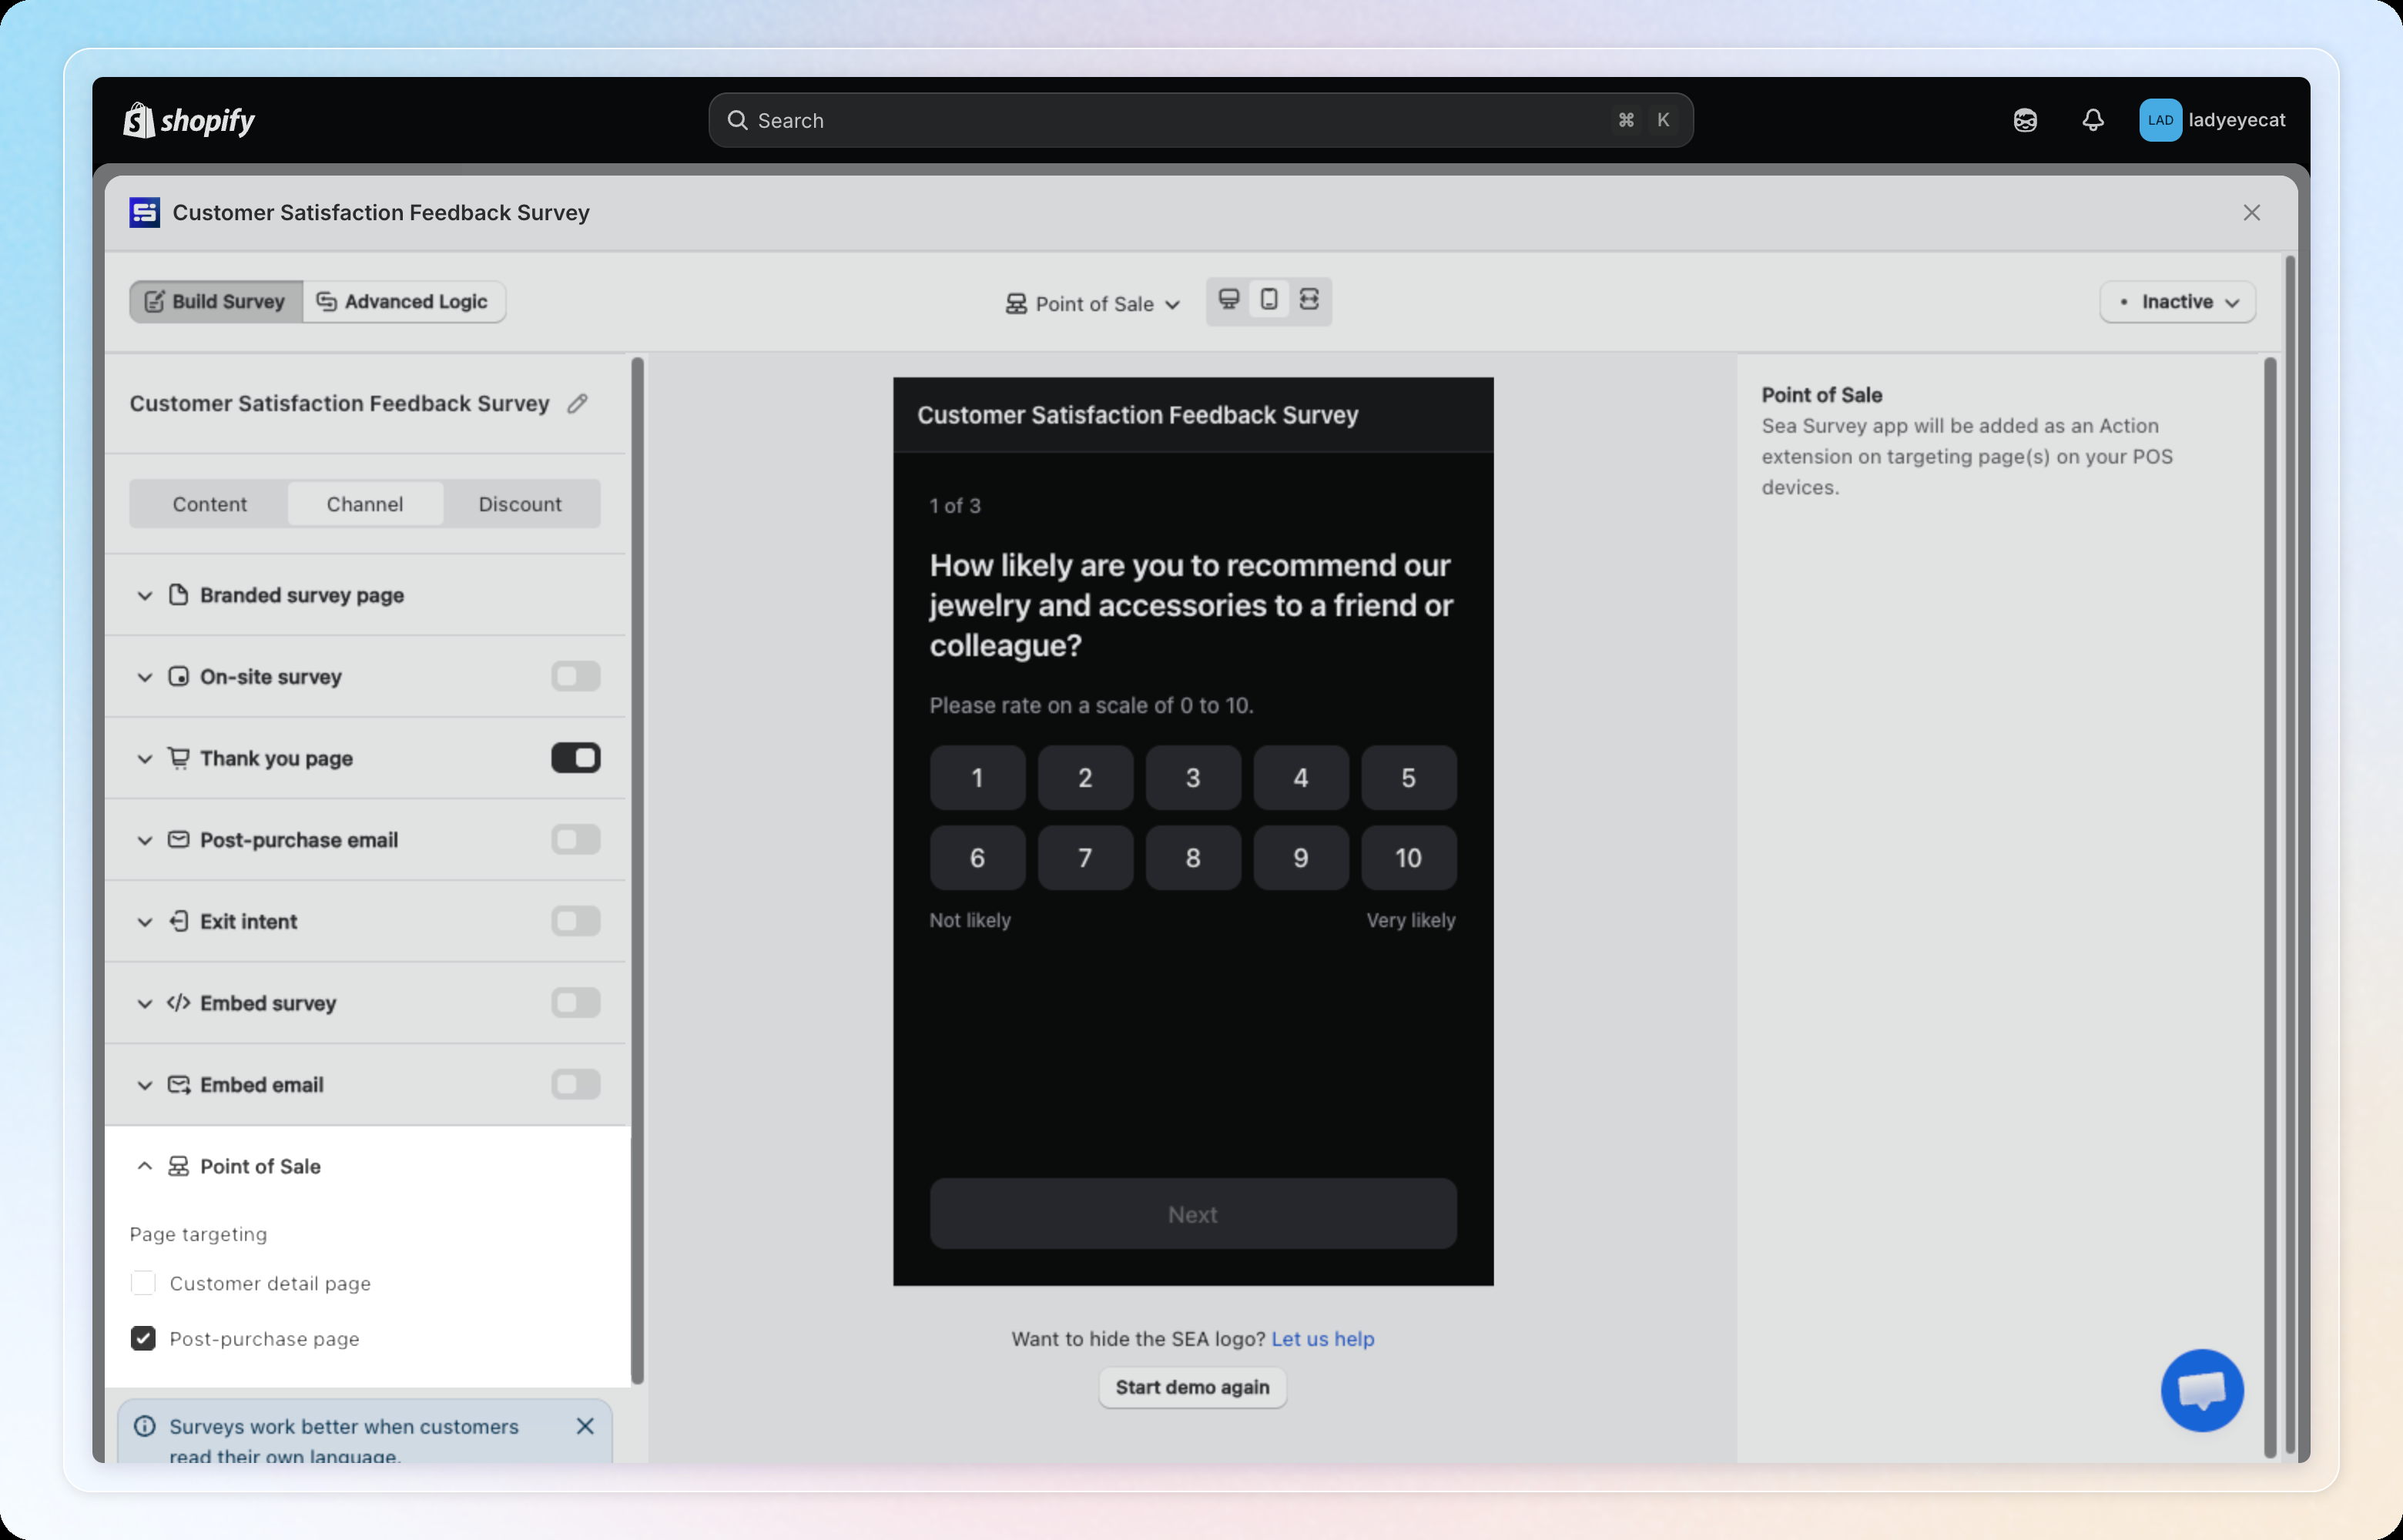Choose rating 10 in the preview
The image size is (2403, 1540).
tap(1408, 858)
